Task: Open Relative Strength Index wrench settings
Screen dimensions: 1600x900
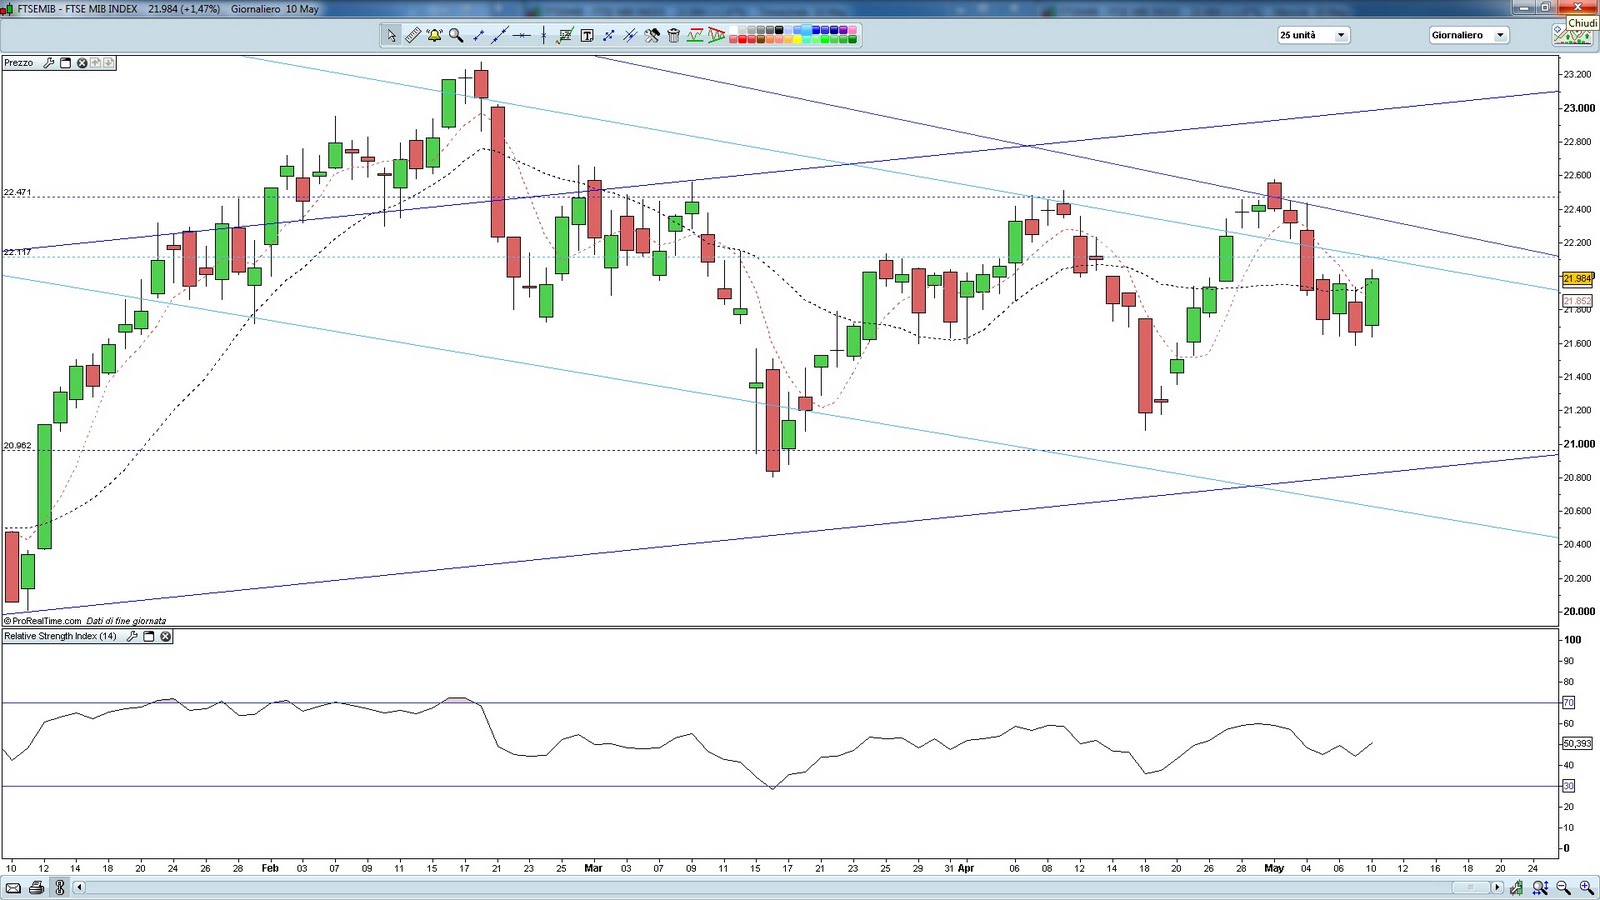Action: click(x=132, y=636)
